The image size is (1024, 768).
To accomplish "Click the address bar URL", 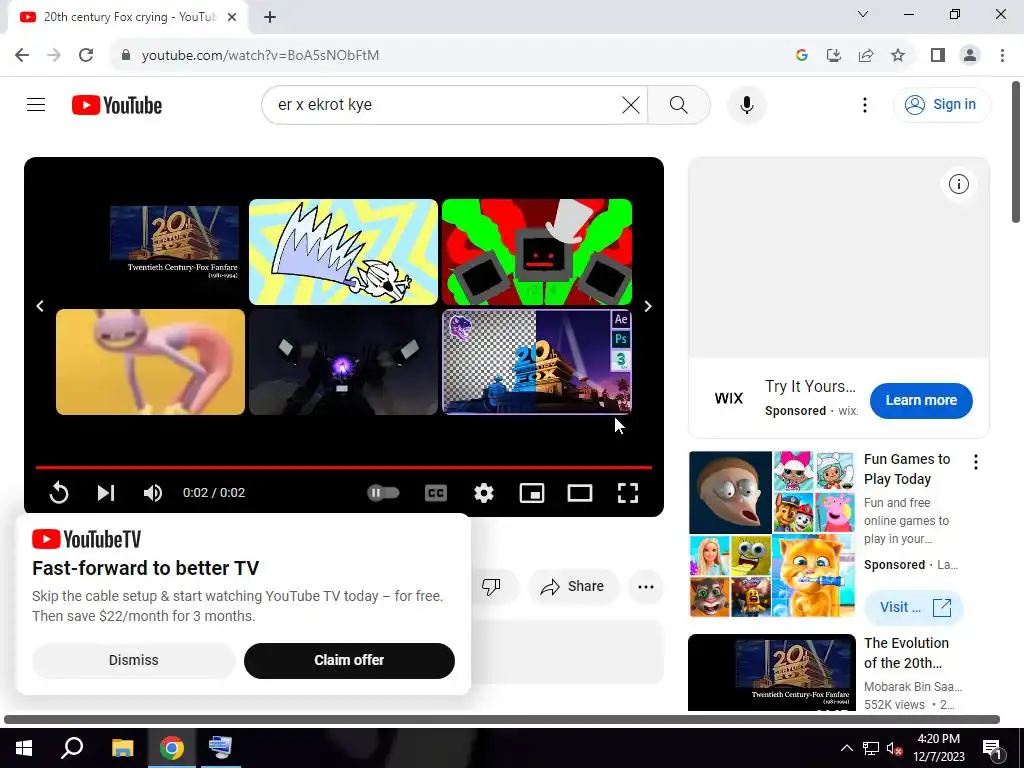I will (260, 55).
